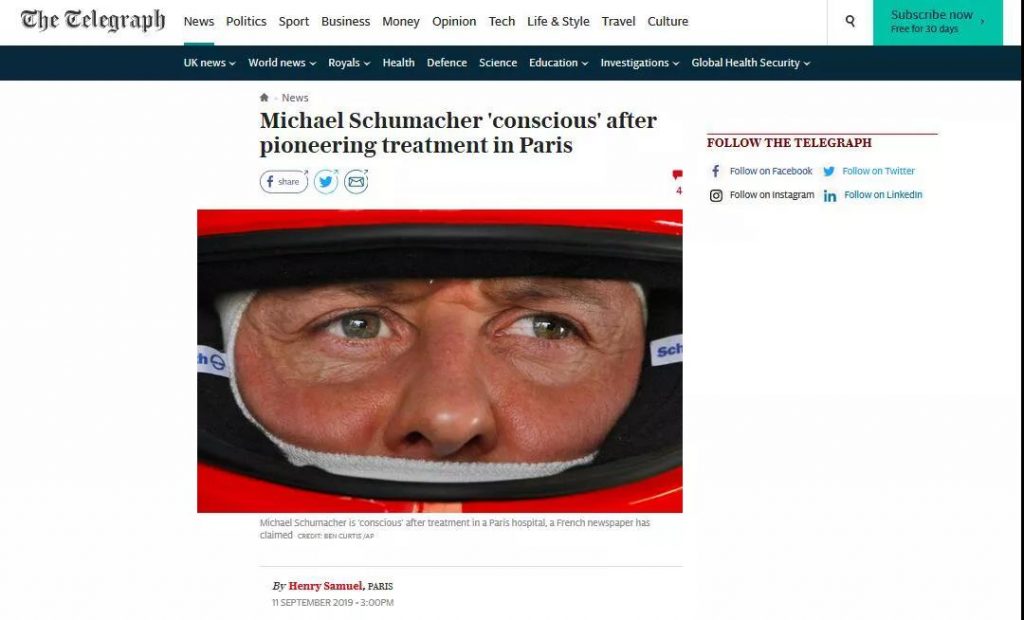Share article via Facebook share icon
This screenshot has width=1024, height=620.
pos(283,182)
